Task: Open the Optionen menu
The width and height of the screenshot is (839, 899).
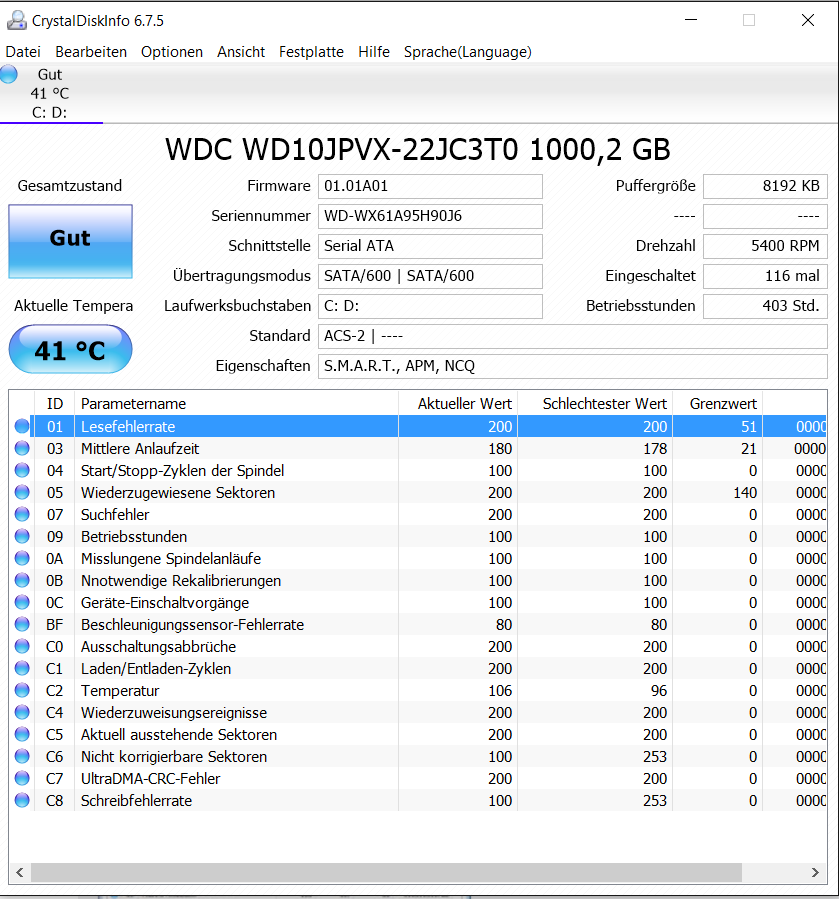Action: 172,52
